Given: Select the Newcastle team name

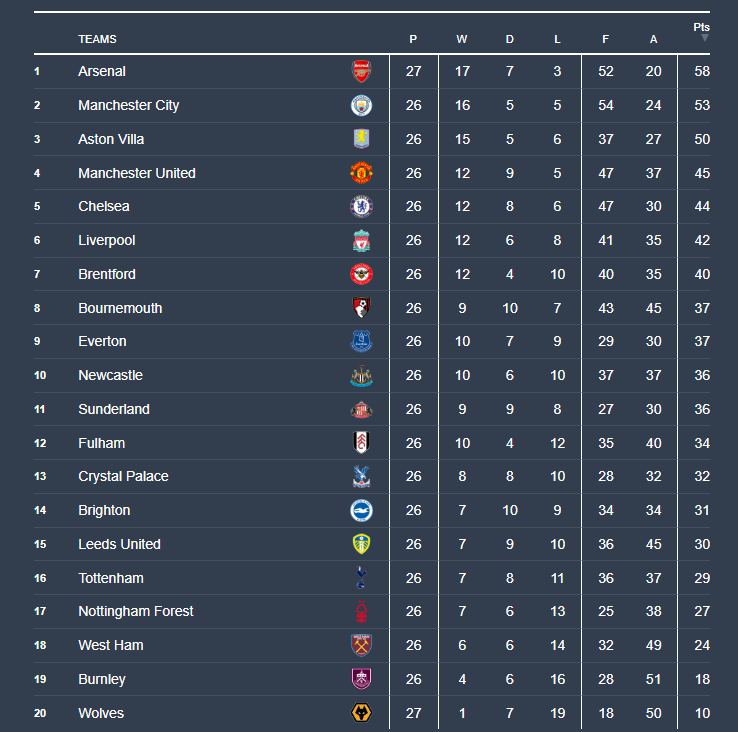Looking at the screenshot, I should point(110,375).
